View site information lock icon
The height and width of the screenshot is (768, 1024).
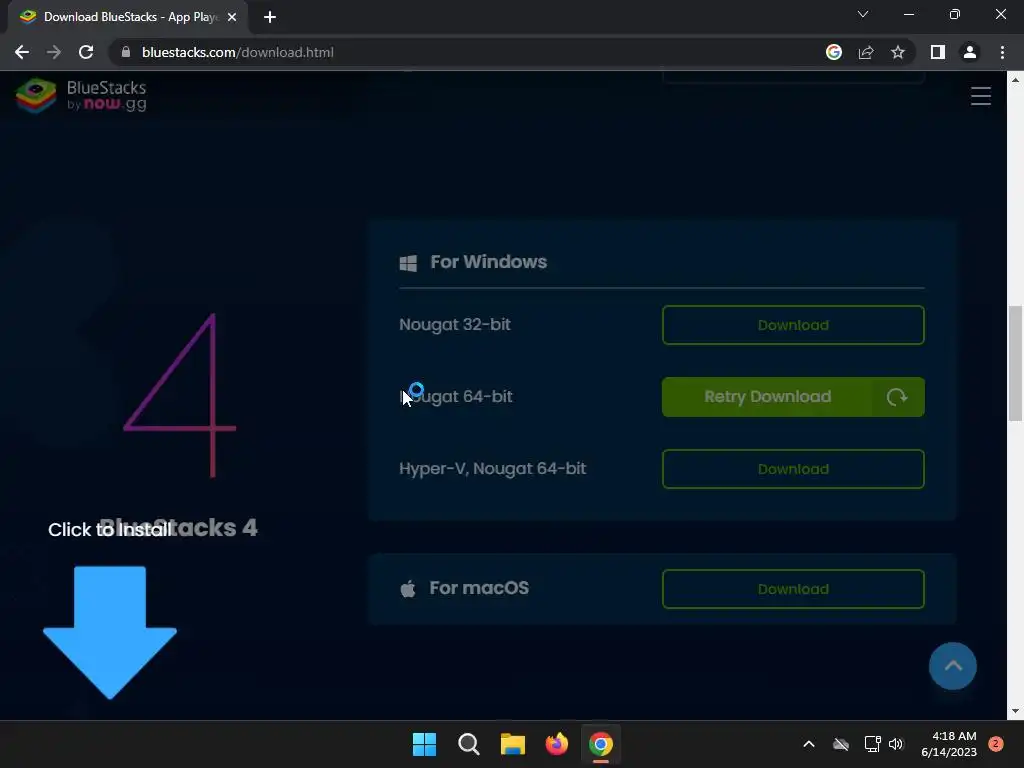125,52
